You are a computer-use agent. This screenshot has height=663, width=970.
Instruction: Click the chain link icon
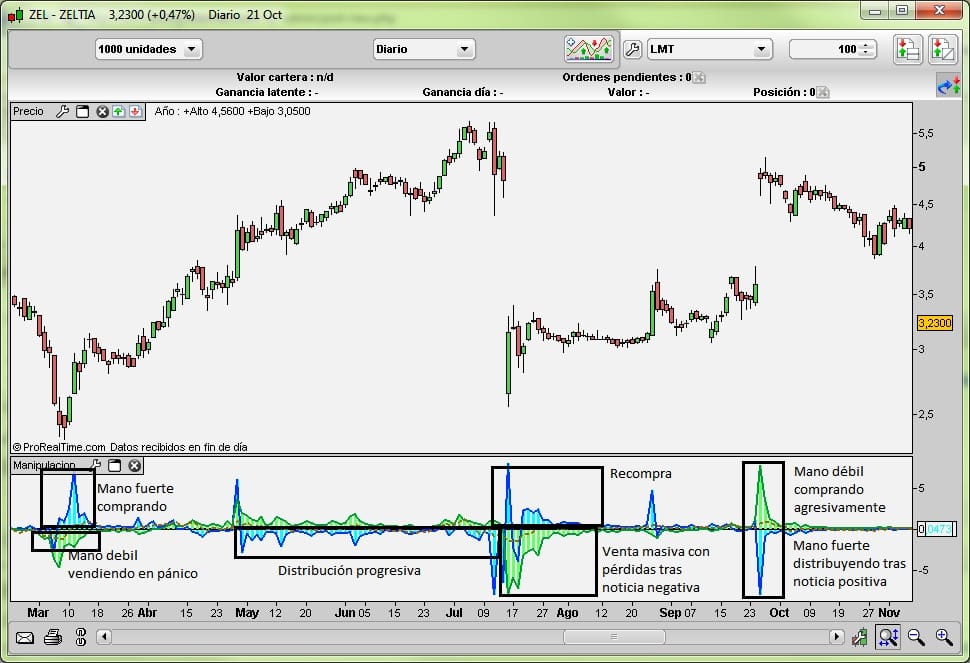[81, 636]
